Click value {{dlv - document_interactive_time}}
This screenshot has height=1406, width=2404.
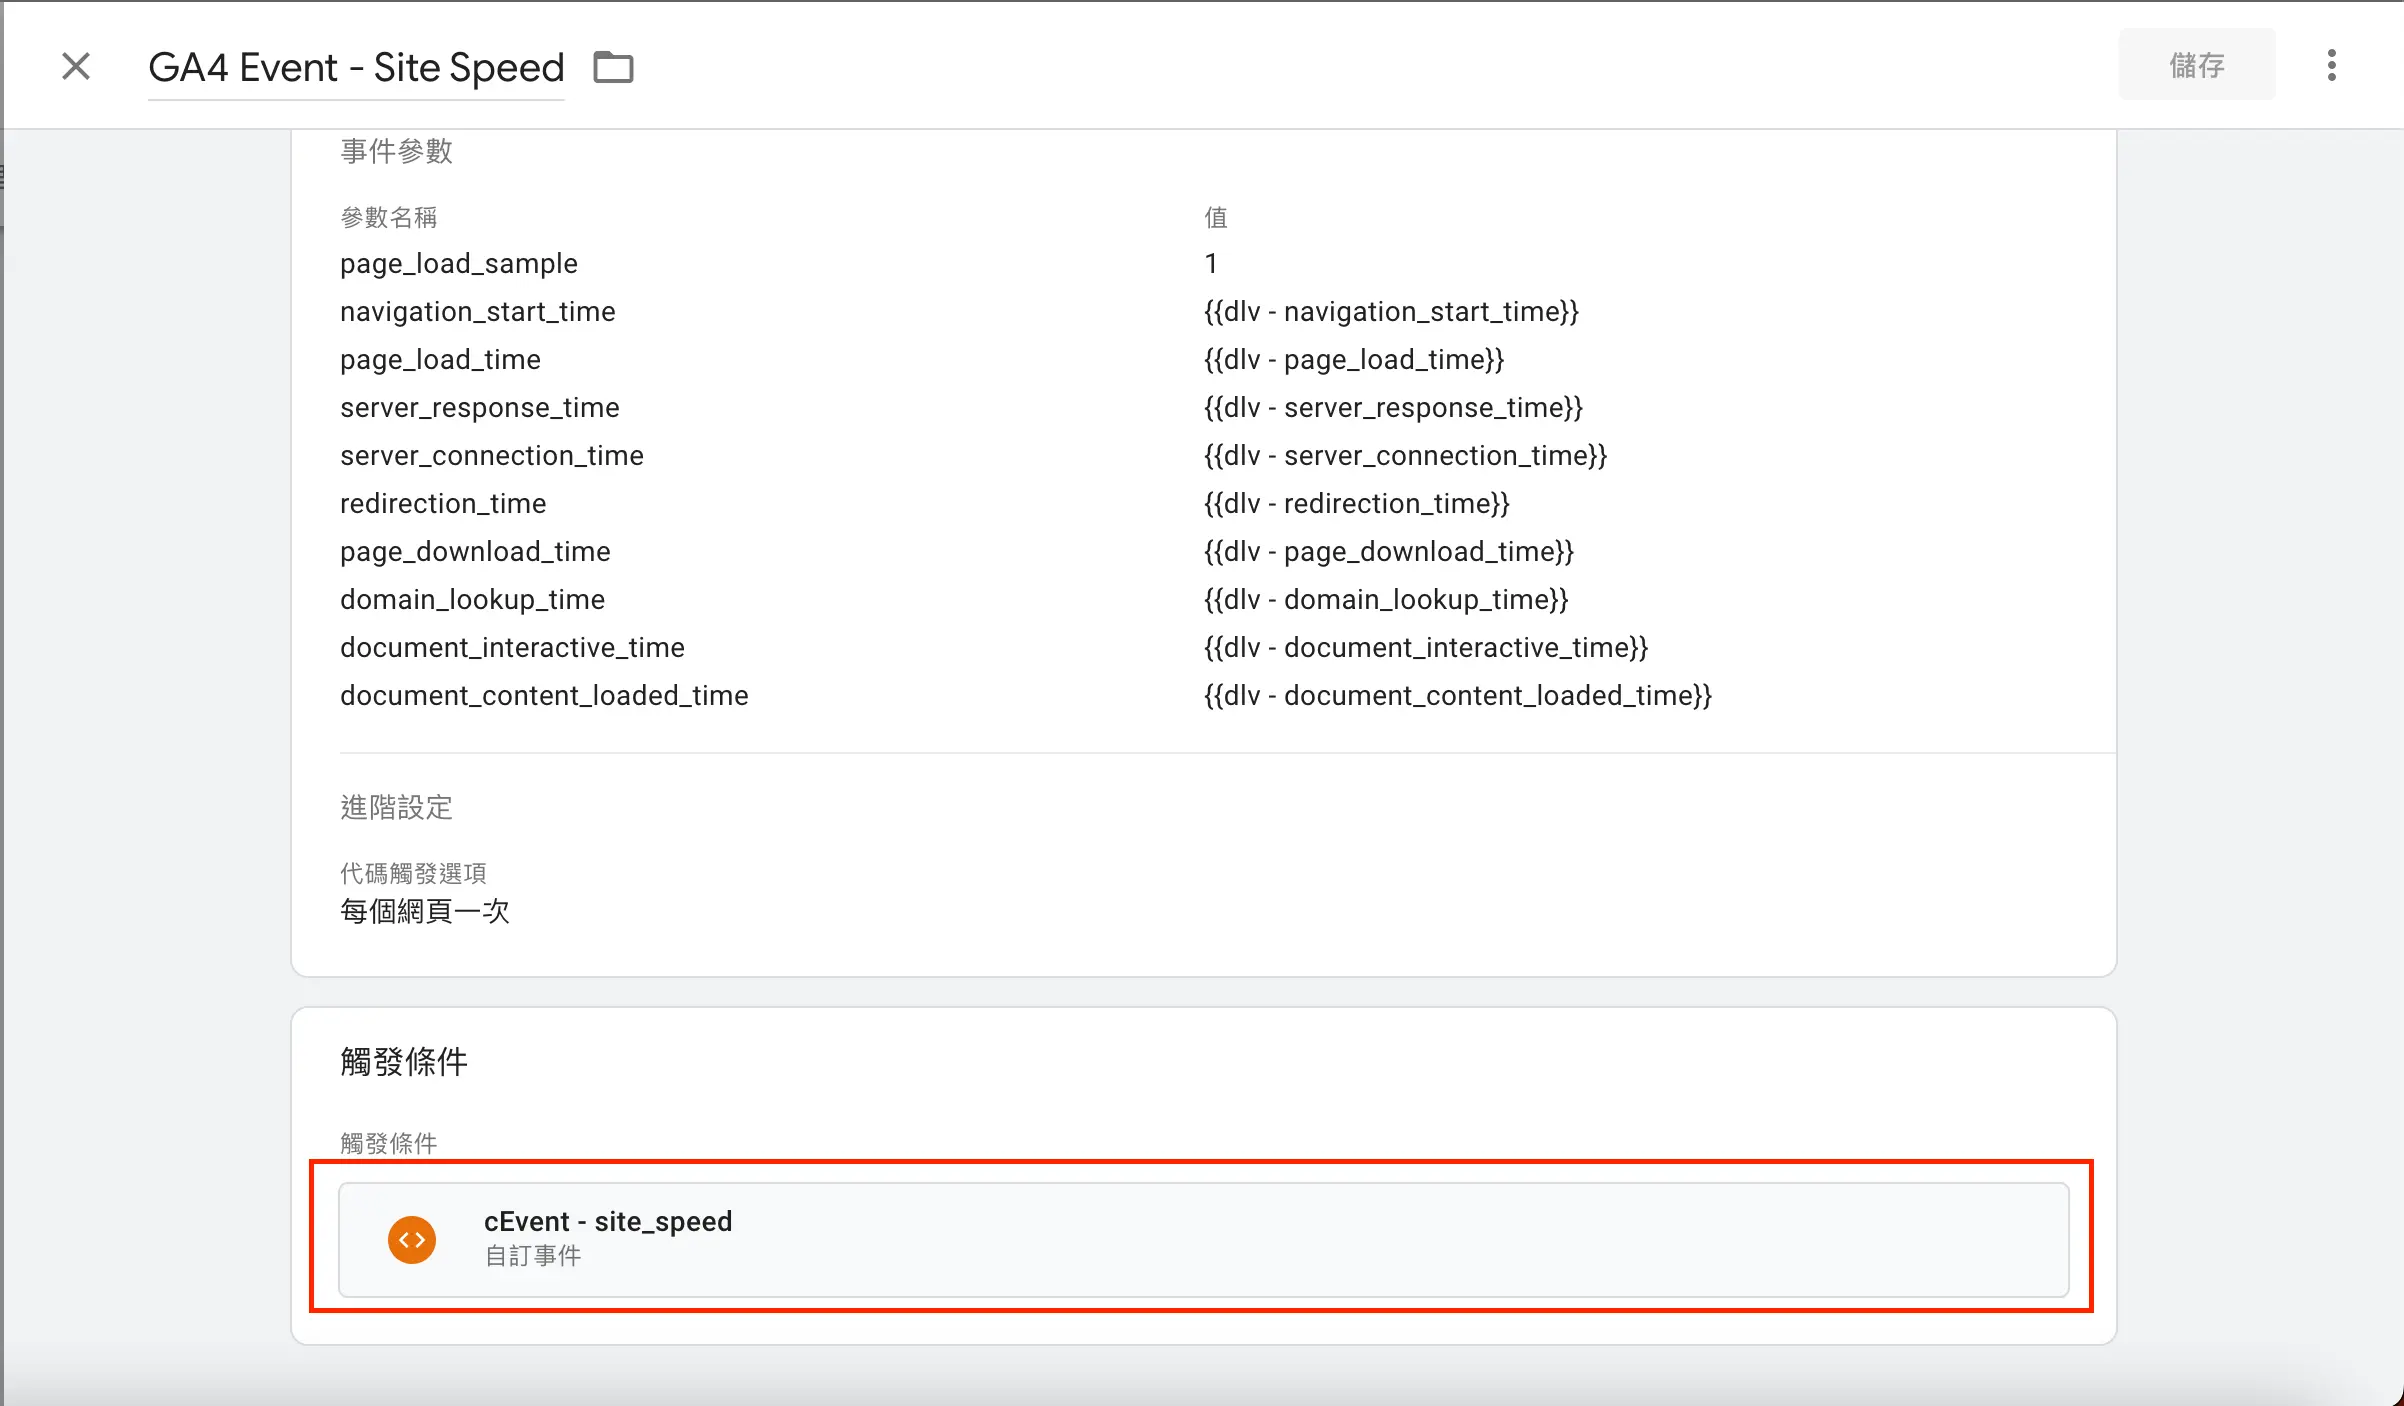click(1426, 648)
